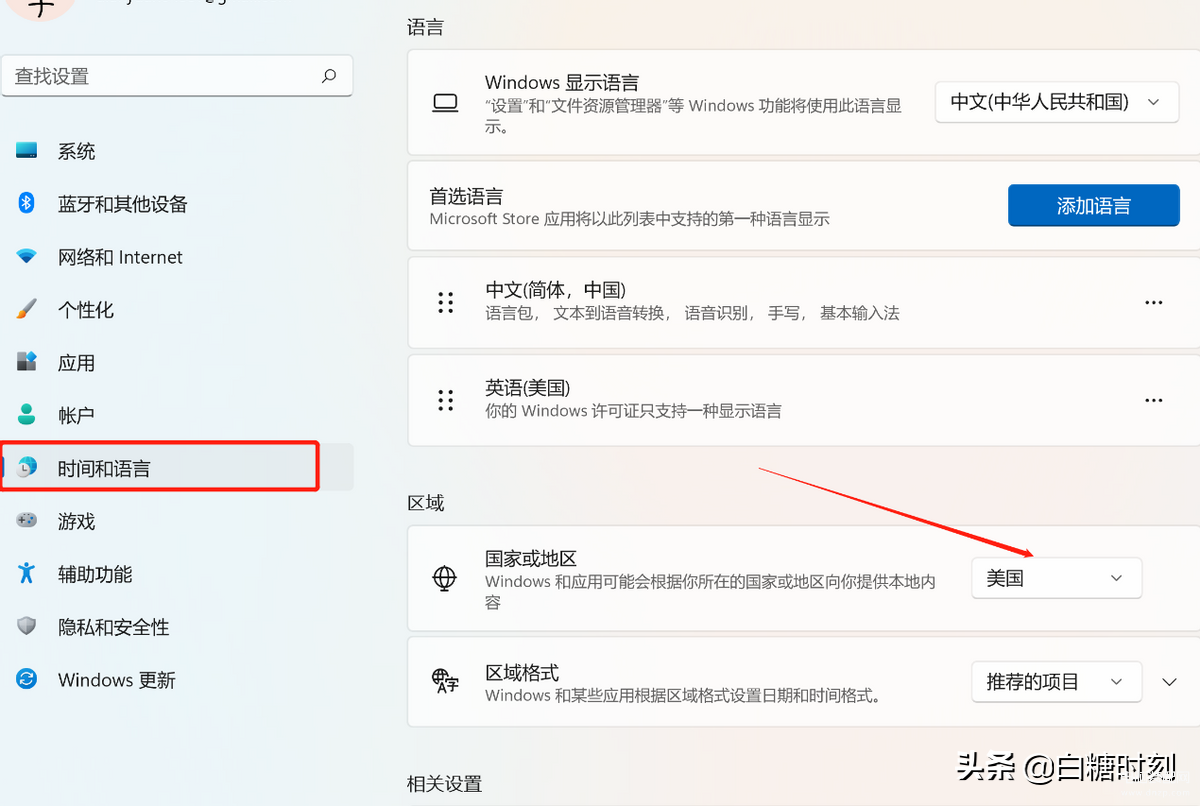Screen dimensions: 1200x806
Task: Click the personalization paintbrush icon
Action: 27,309
